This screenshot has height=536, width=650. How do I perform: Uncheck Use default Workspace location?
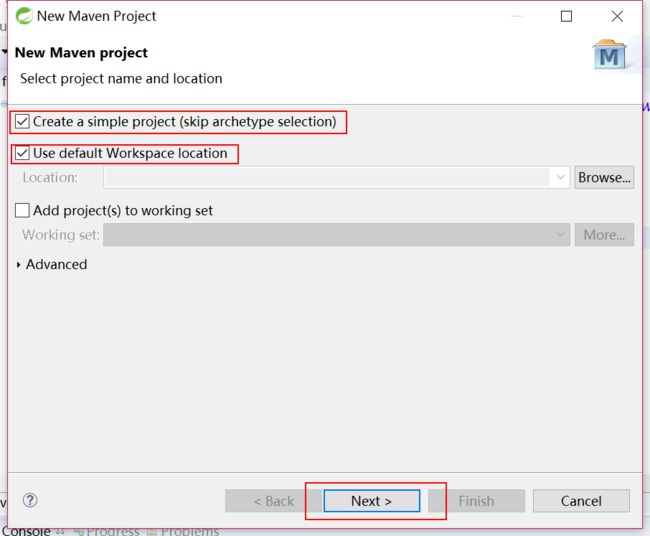22,153
